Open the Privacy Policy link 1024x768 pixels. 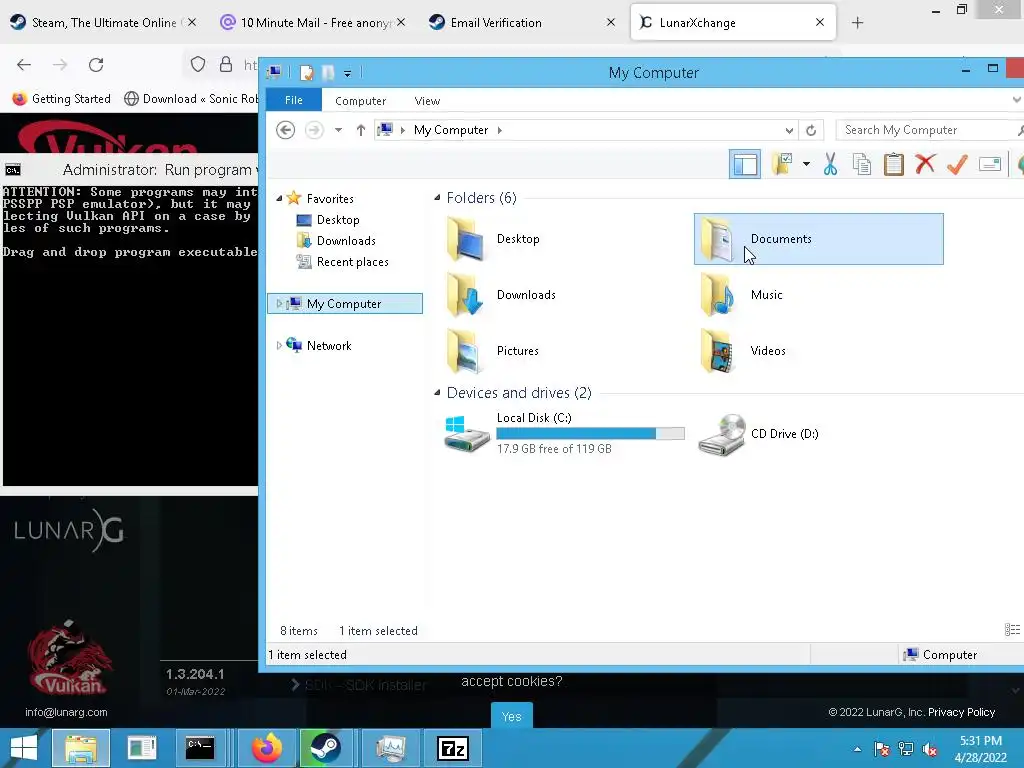click(x=961, y=712)
